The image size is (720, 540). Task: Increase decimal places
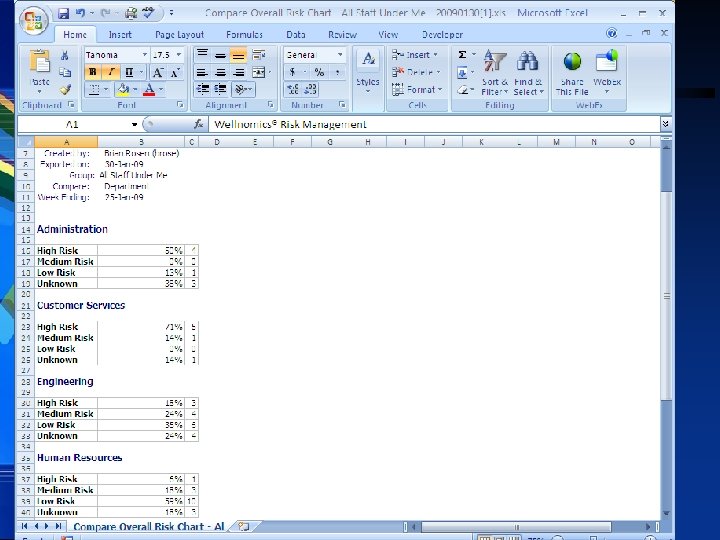(293, 89)
